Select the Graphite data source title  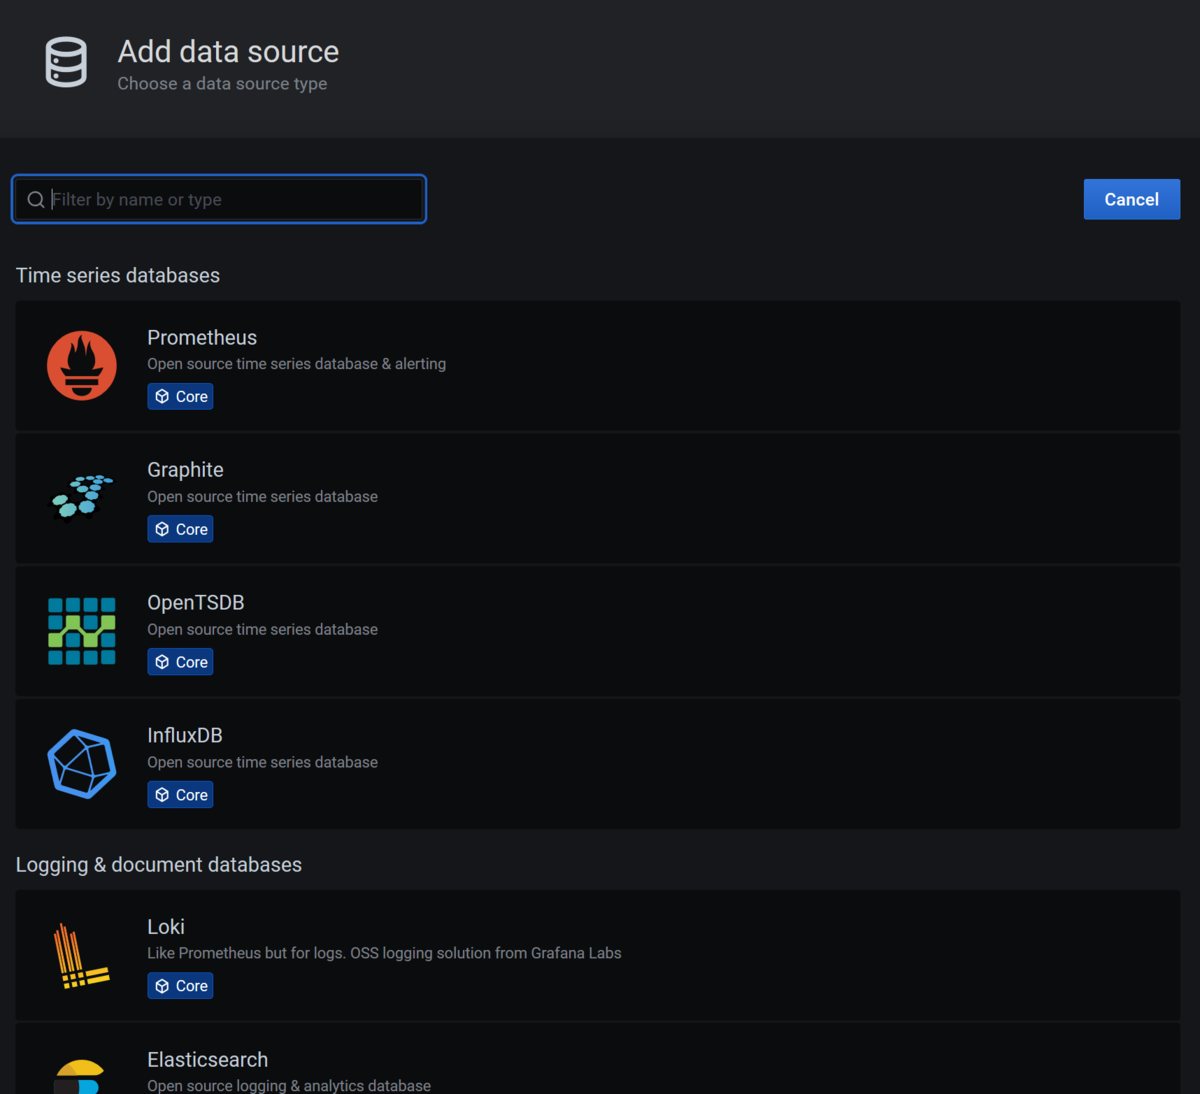(185, 470)
